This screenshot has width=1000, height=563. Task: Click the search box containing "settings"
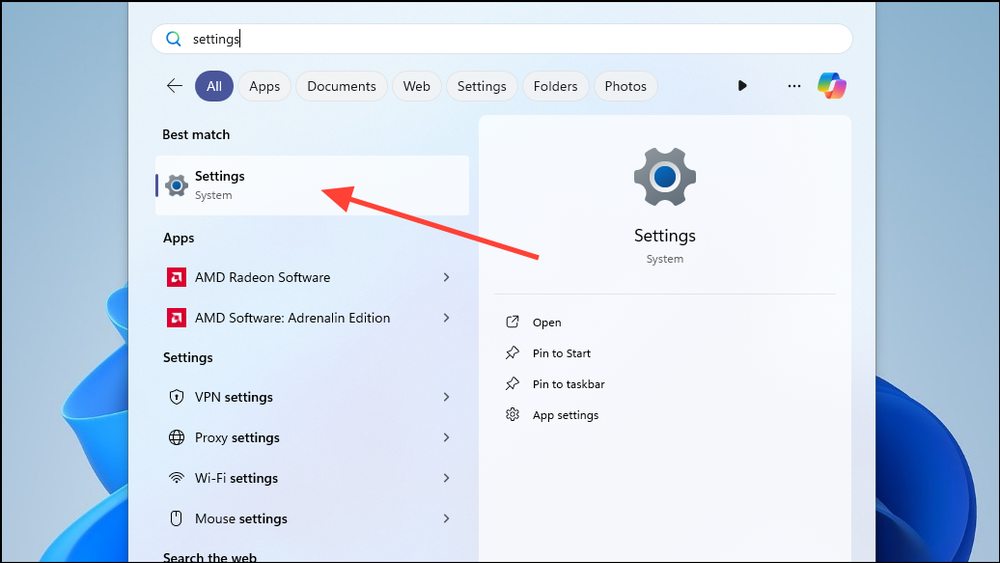[x=502, y=39]
